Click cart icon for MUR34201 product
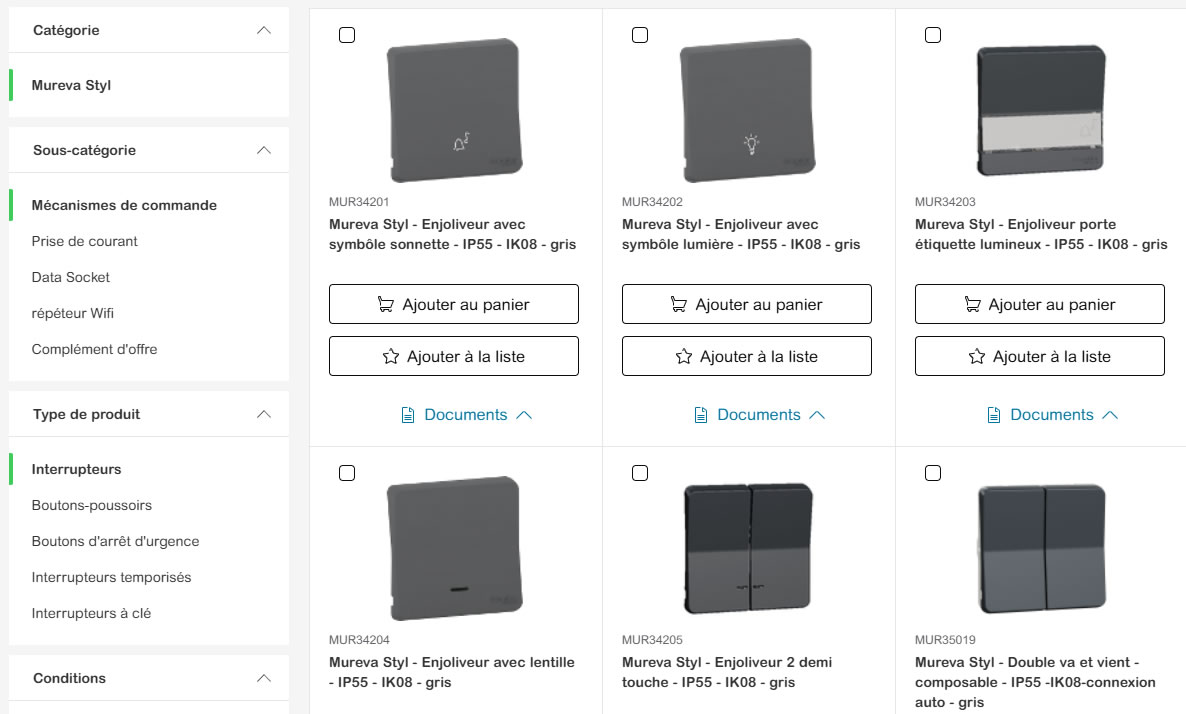 tap(385, 304)
